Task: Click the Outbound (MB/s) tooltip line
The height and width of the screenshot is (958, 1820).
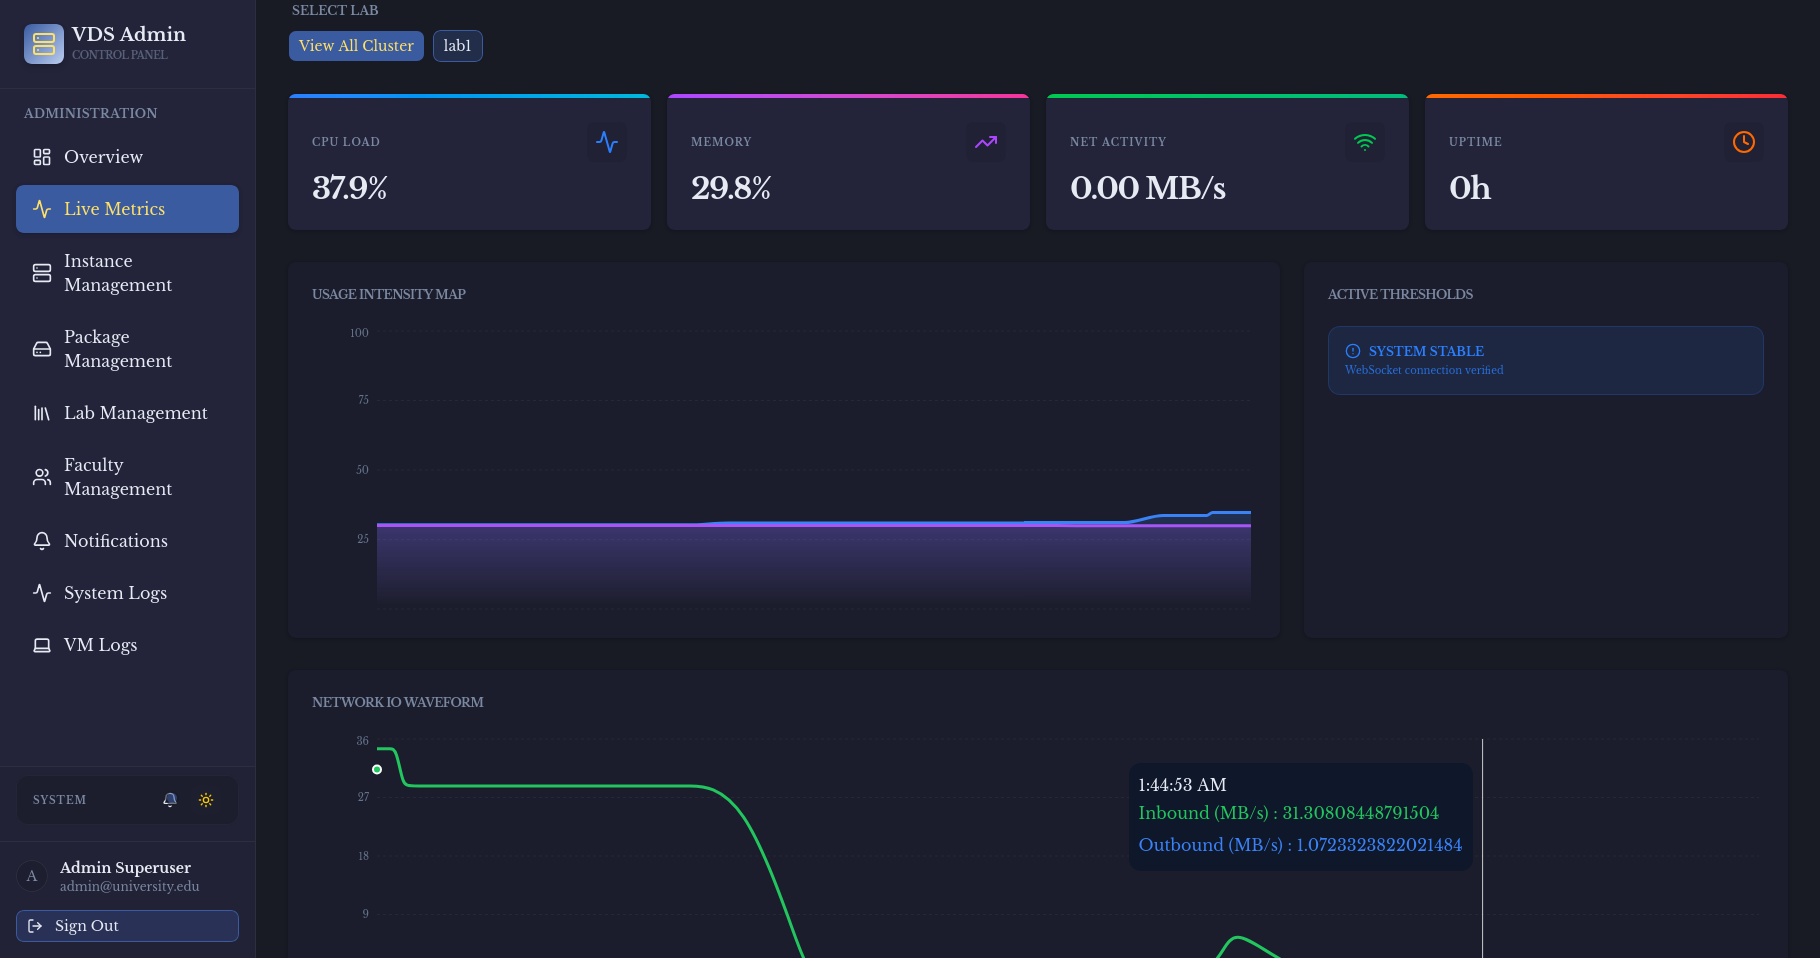Action: [x=1300, y=845]
